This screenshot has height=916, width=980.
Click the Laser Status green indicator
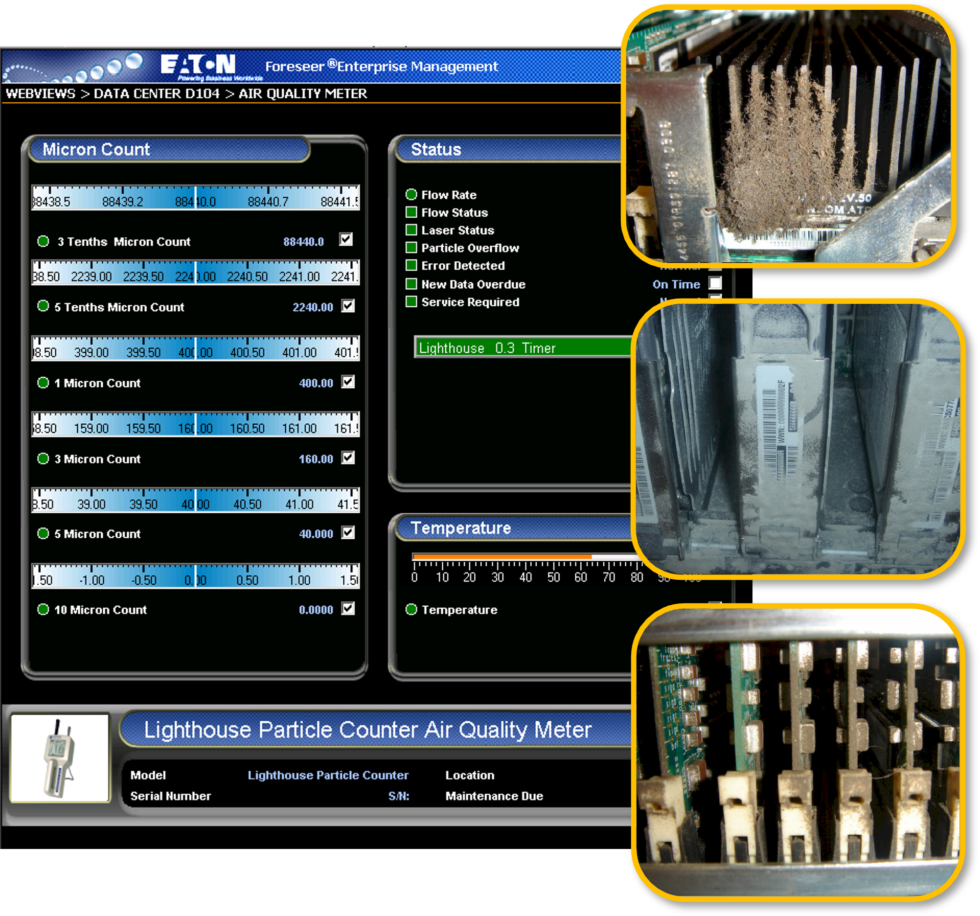coord(410,231)
